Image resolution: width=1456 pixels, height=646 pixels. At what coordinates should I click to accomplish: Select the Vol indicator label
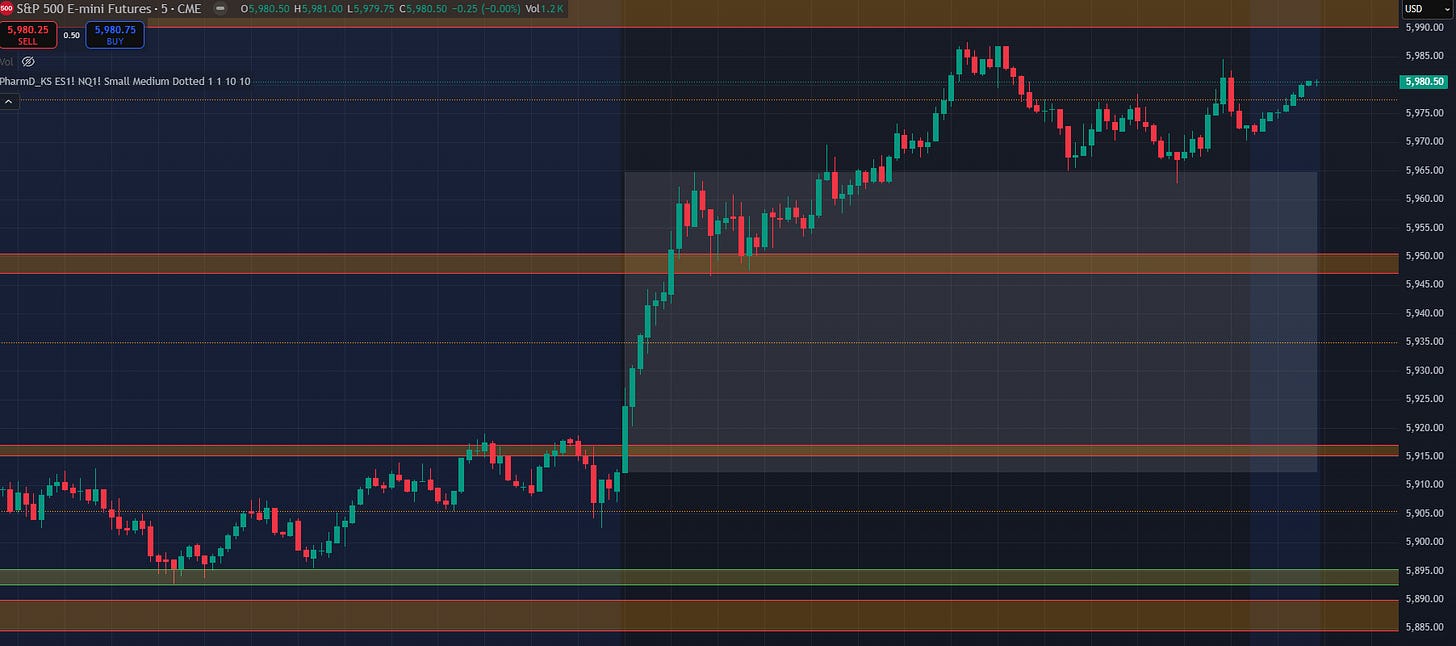point(7,61)
